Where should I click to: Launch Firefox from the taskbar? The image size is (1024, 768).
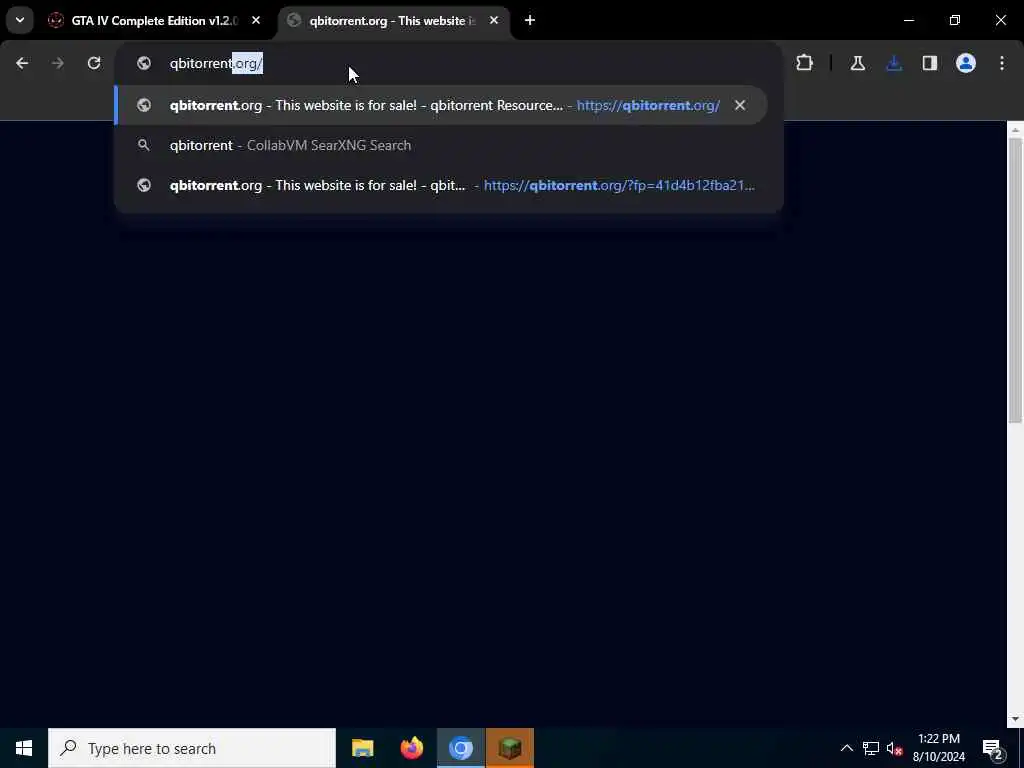(x=411, y=748)
